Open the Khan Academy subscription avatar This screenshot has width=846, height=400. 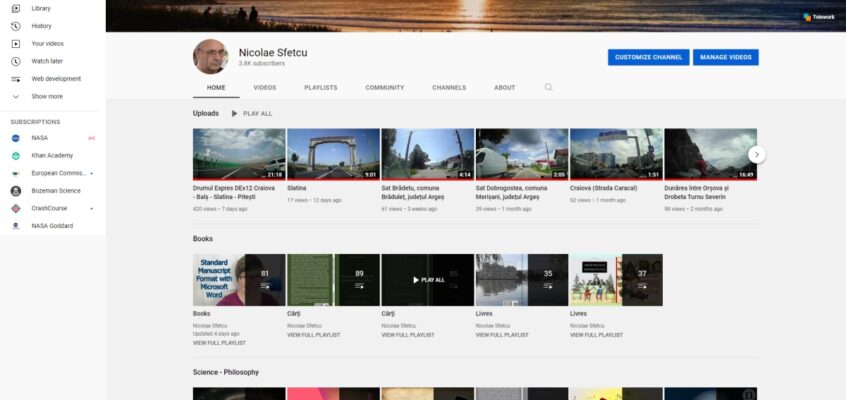tap(16, 155)
